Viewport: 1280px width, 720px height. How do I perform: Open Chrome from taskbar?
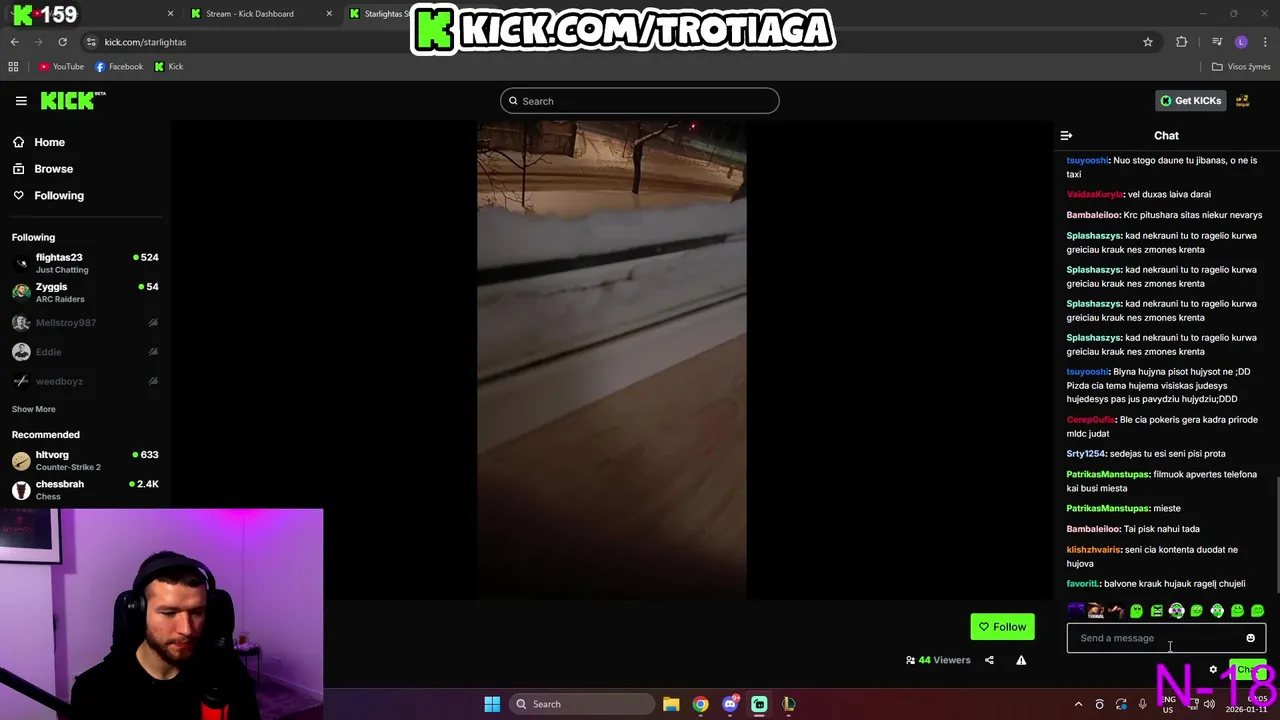pyautogui.click(x=700, y=704)
